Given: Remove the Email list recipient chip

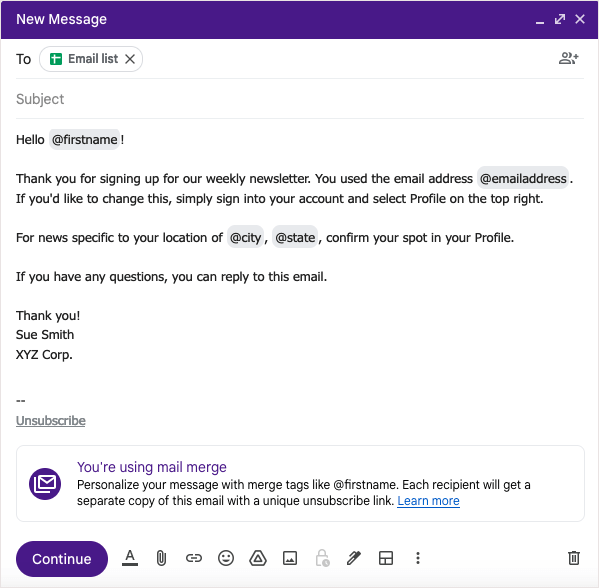Looking at the screenshot, I should click(130, 59).
